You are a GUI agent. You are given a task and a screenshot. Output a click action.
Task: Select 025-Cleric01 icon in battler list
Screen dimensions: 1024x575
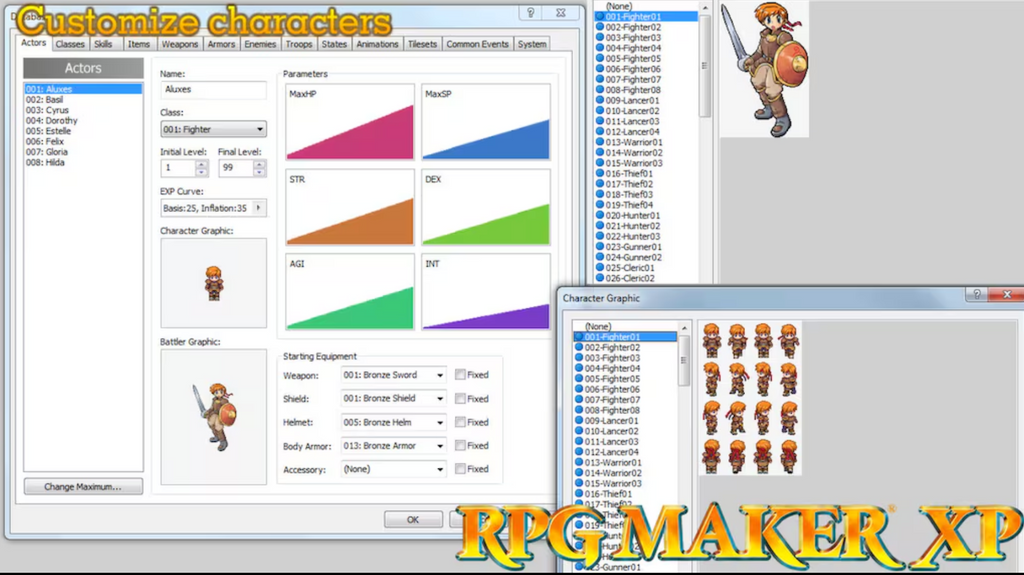coord(600,267)
